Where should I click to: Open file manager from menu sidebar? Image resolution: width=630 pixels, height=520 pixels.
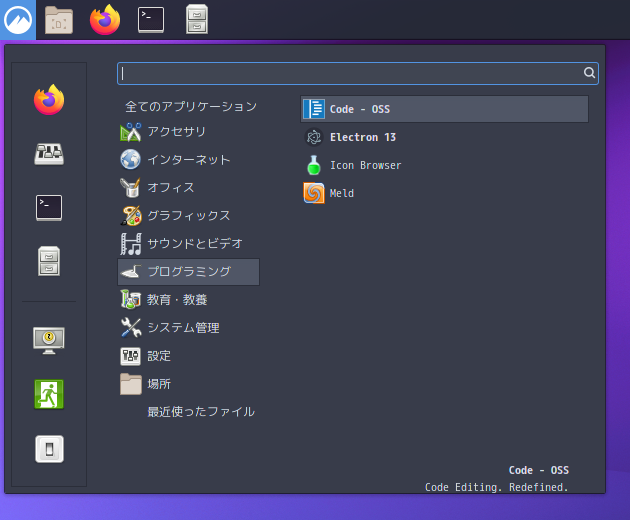point(49,261)
